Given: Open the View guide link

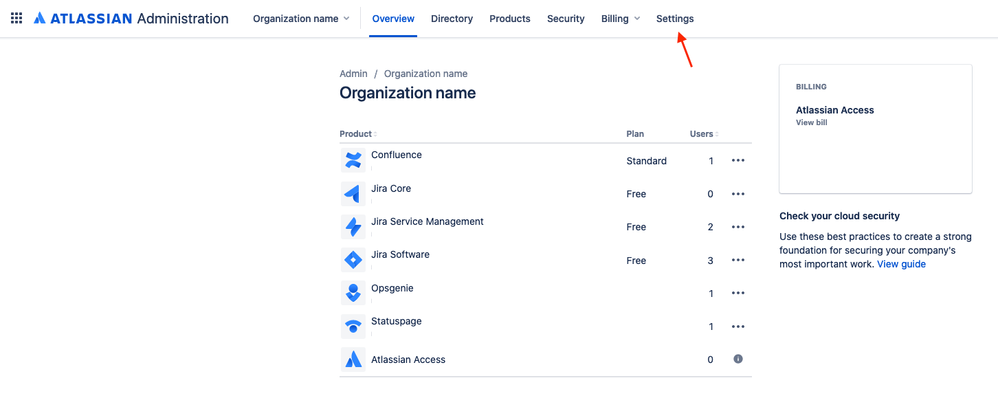Looking at the screenshot, I should coord(901,264).
